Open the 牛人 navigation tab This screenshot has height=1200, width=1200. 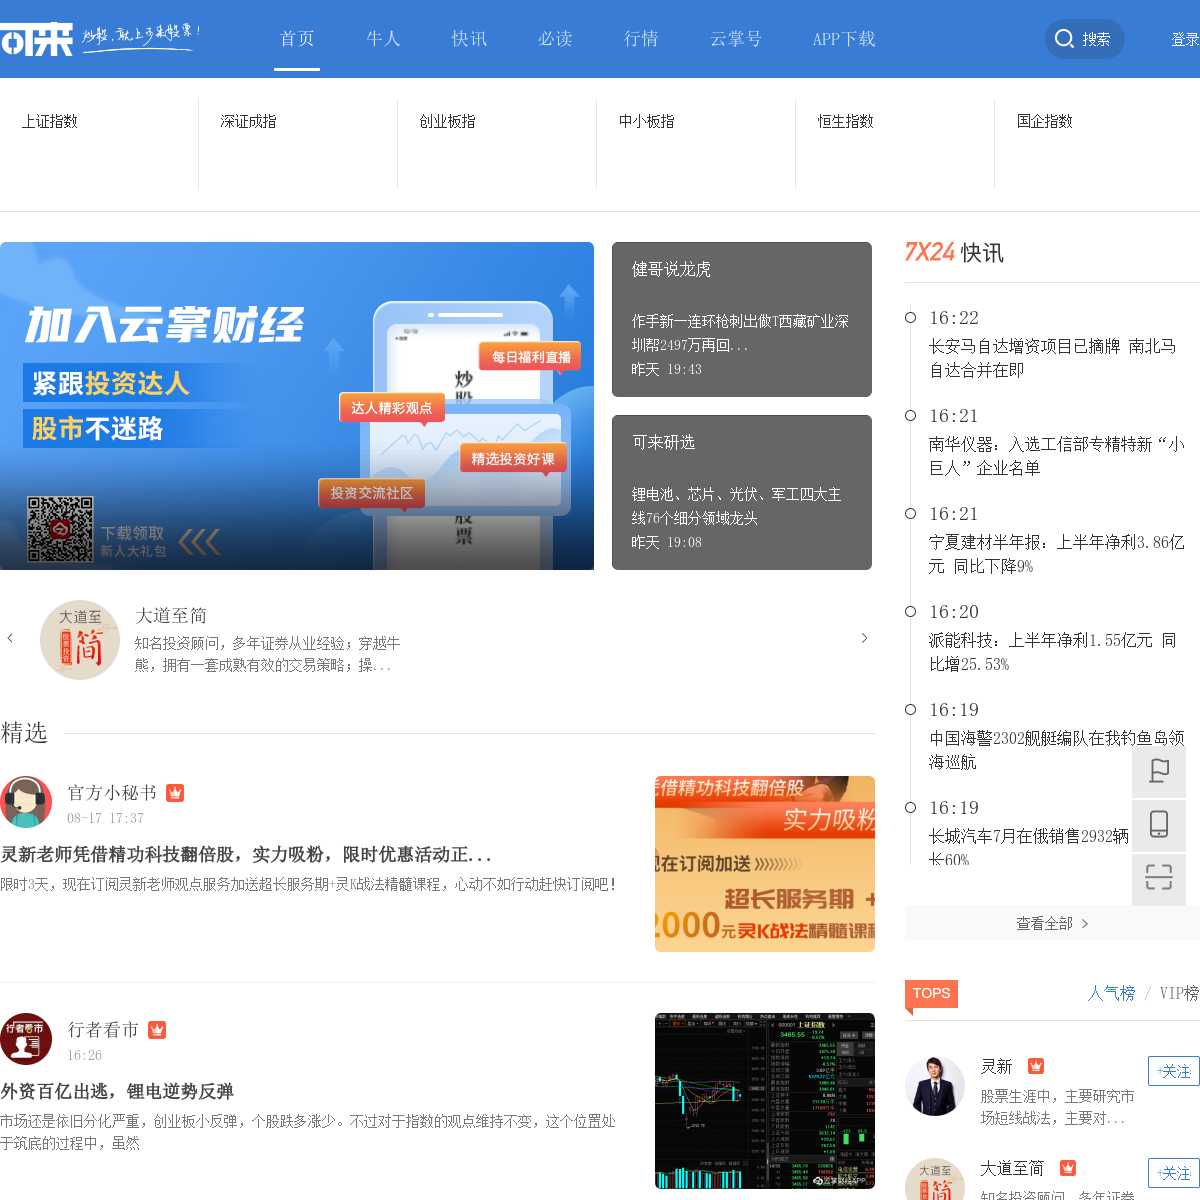(383, 39)
